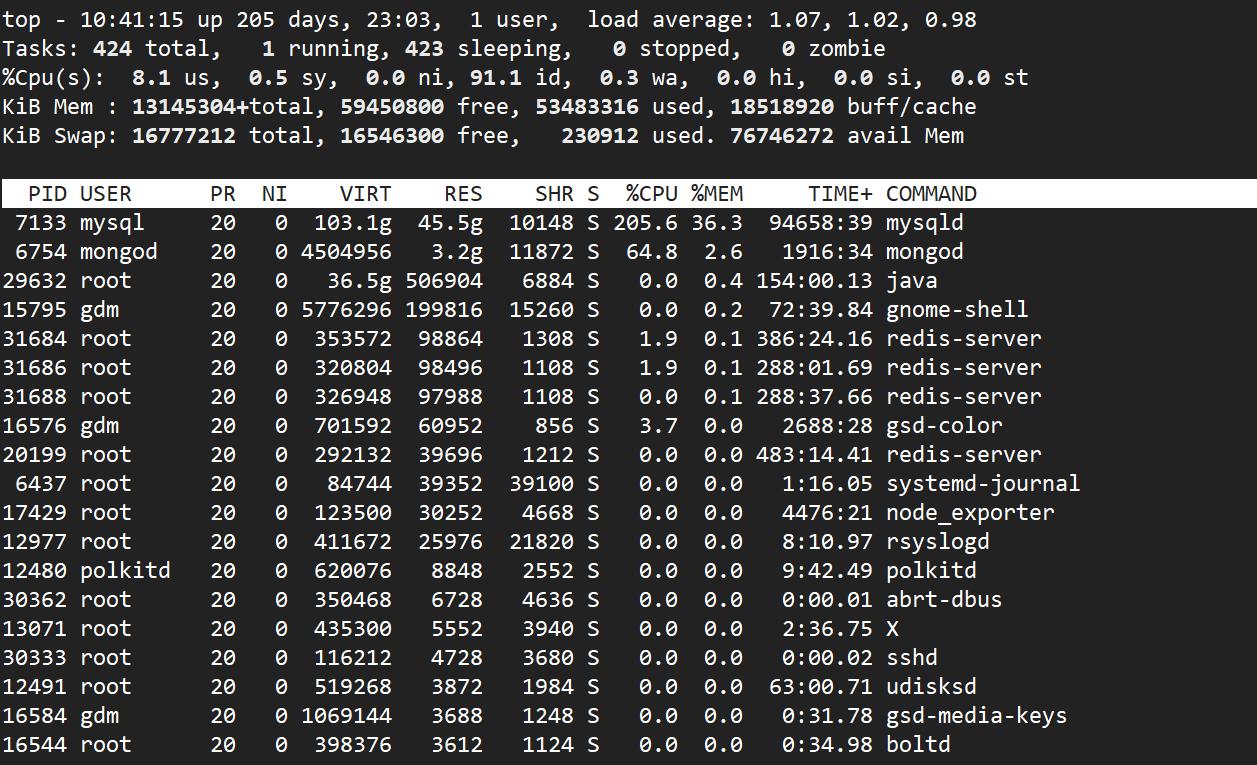
Task: Click the polkitd command name
Action: [932, 571]
